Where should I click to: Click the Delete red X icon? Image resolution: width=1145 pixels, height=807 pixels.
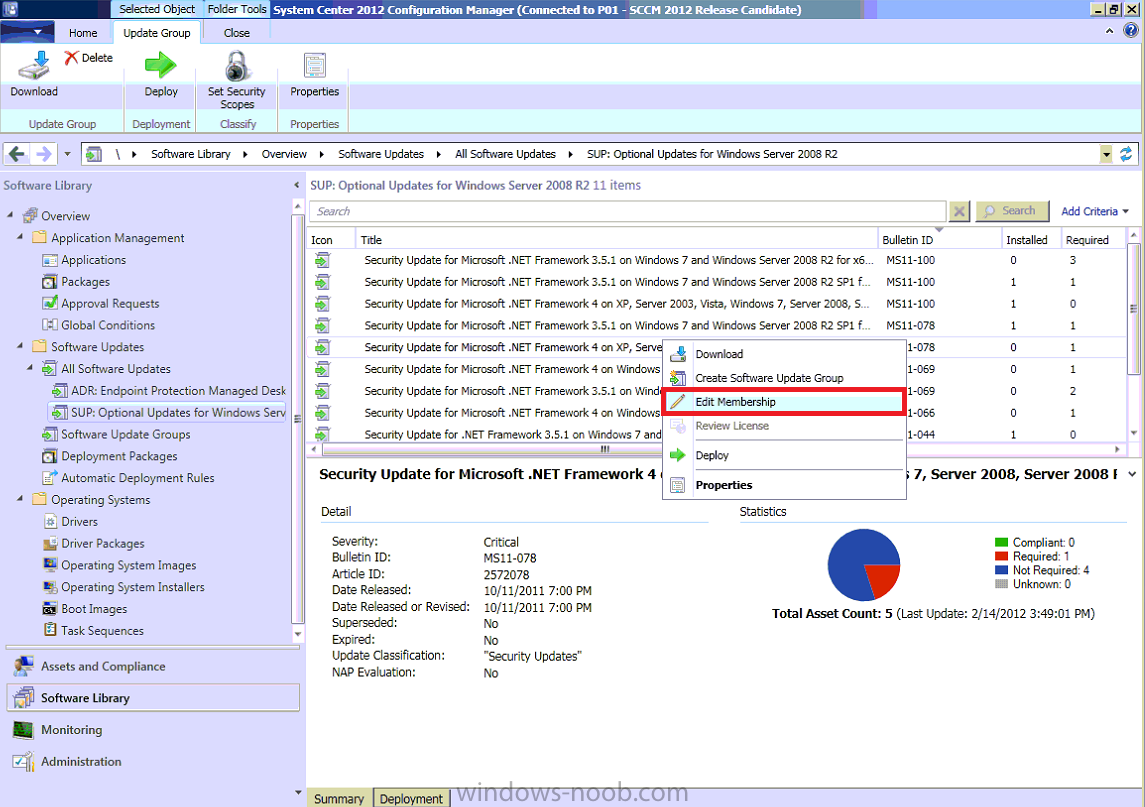point(71,58)
